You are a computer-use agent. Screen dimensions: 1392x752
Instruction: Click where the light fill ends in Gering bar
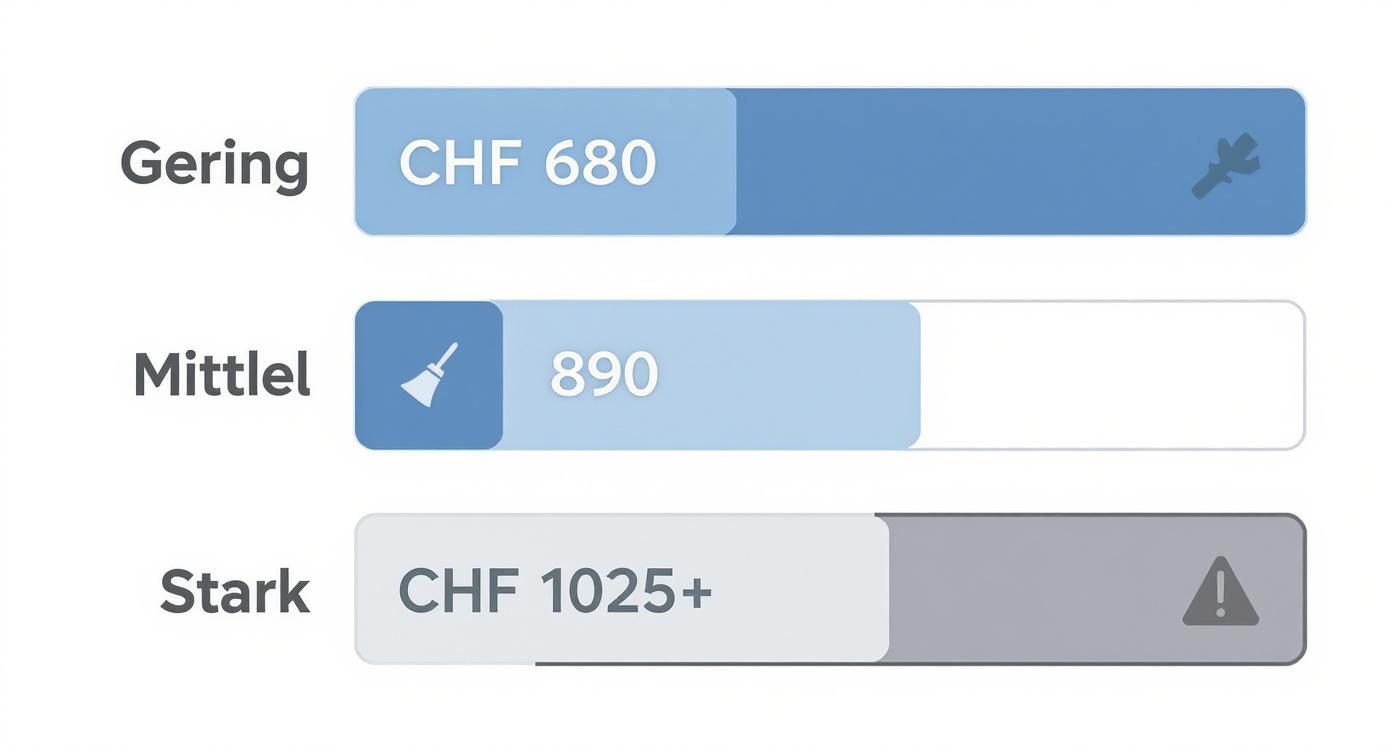(735, 162)
